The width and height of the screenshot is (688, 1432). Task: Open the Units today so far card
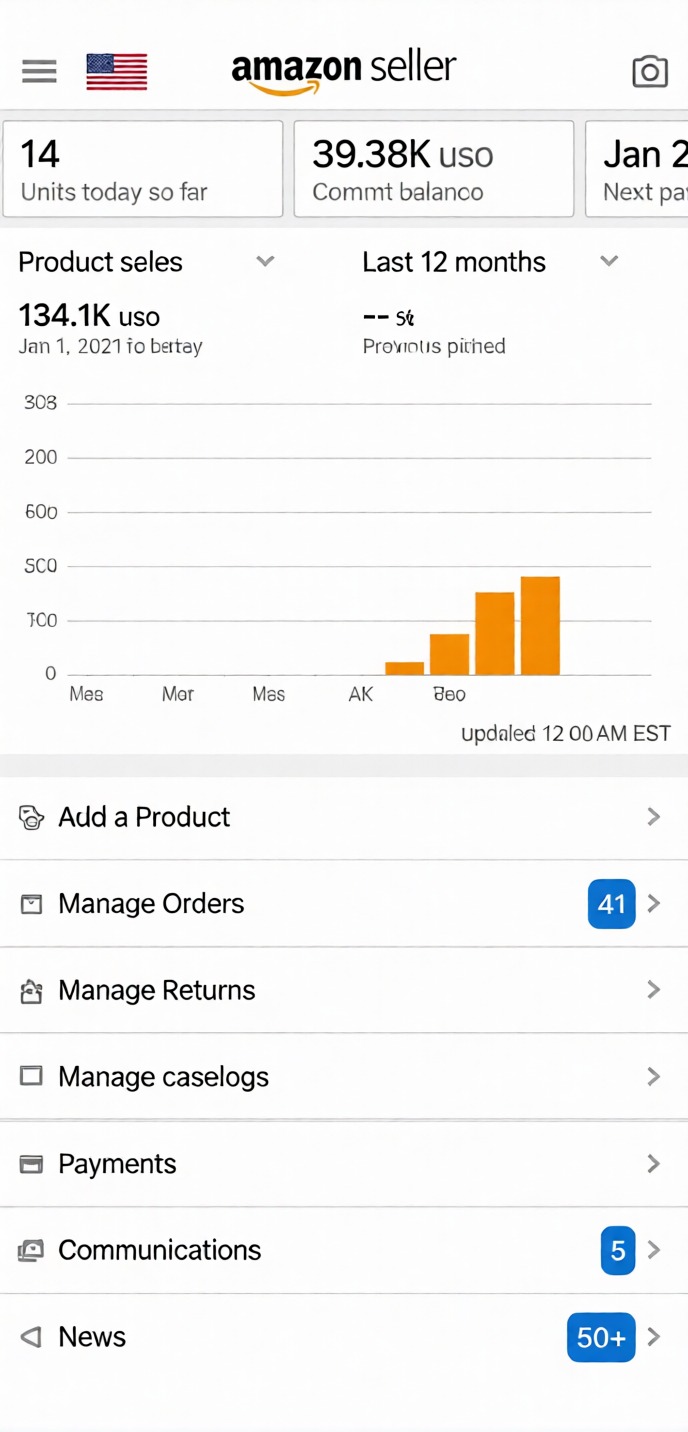pyautogui.click(x=143, y=169)
